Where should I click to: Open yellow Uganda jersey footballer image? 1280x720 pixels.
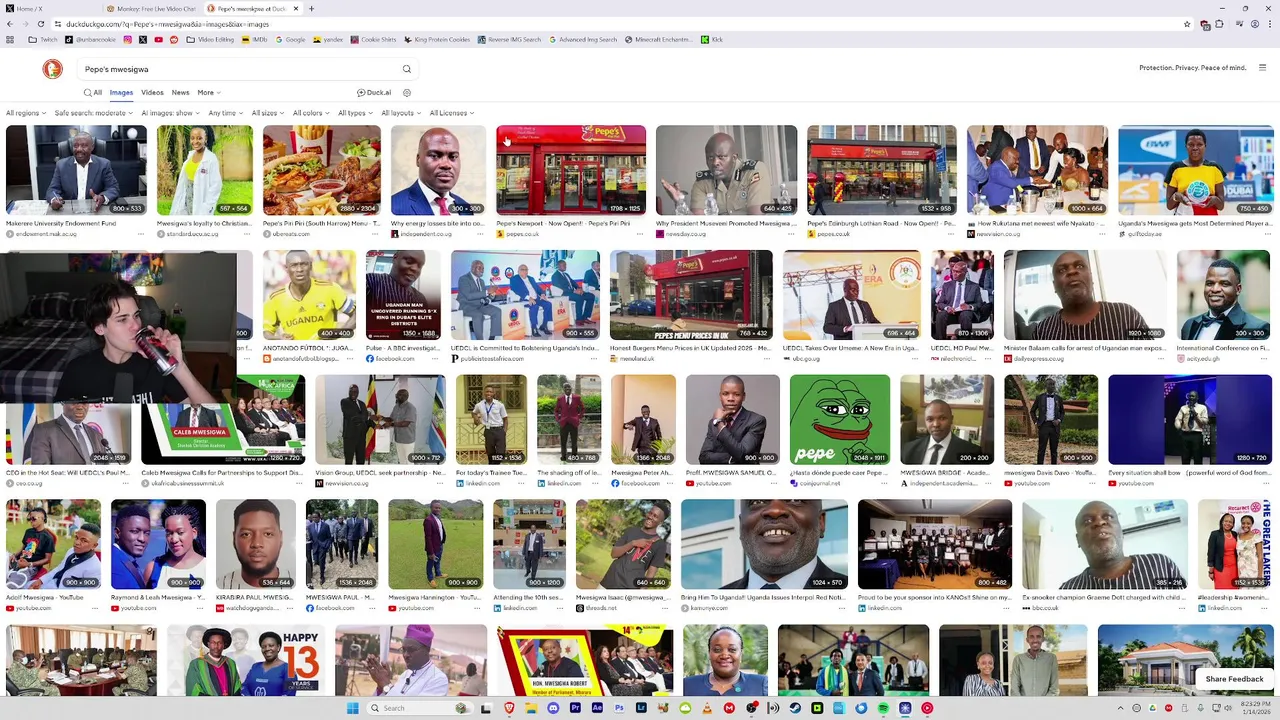[309, 295]
